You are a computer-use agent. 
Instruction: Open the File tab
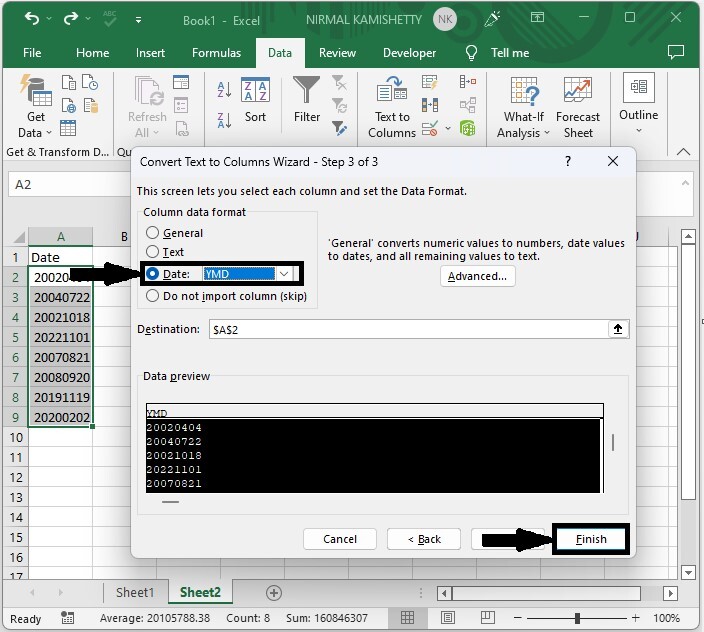click(32, 53)
